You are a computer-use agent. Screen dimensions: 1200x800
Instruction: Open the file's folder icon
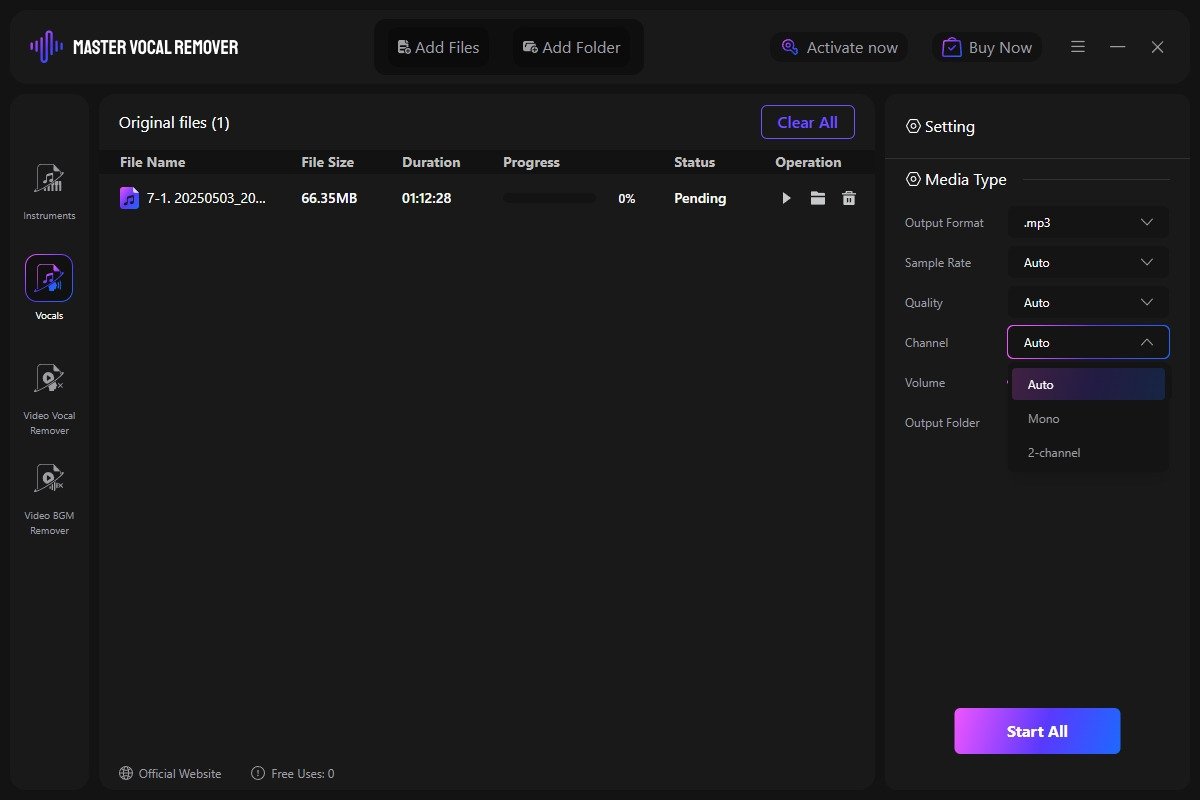818,199
